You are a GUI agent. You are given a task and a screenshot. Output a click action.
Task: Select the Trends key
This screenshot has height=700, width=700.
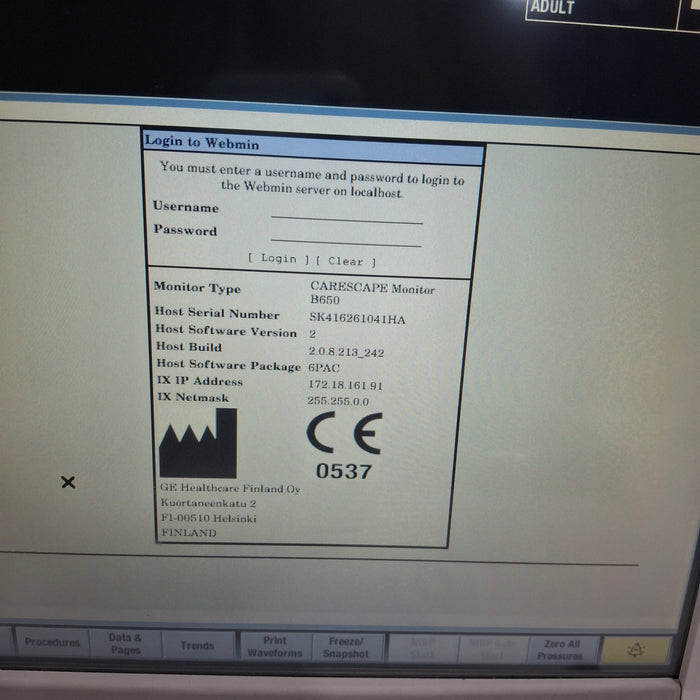197,646
